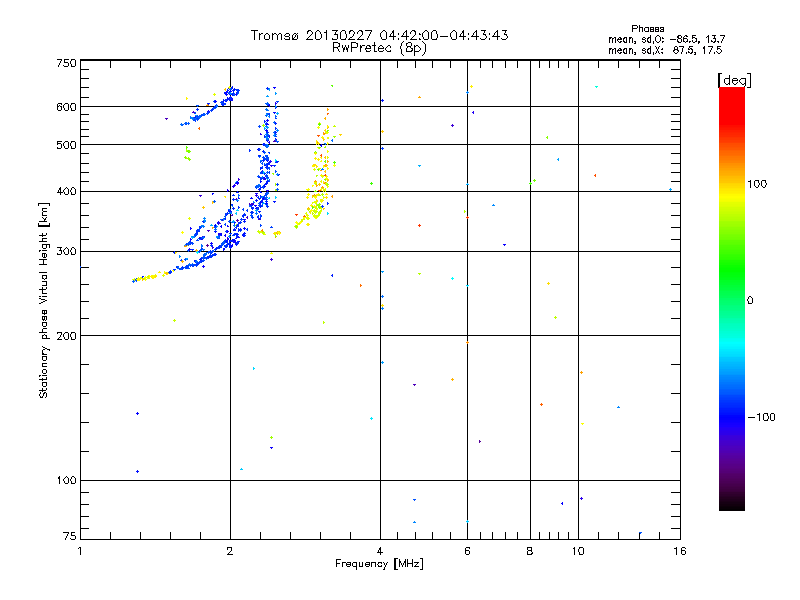Click the 'Frequency [MHz]' axis label
The height and width of the screenshot is (600, 800).
tap(379, 564)
